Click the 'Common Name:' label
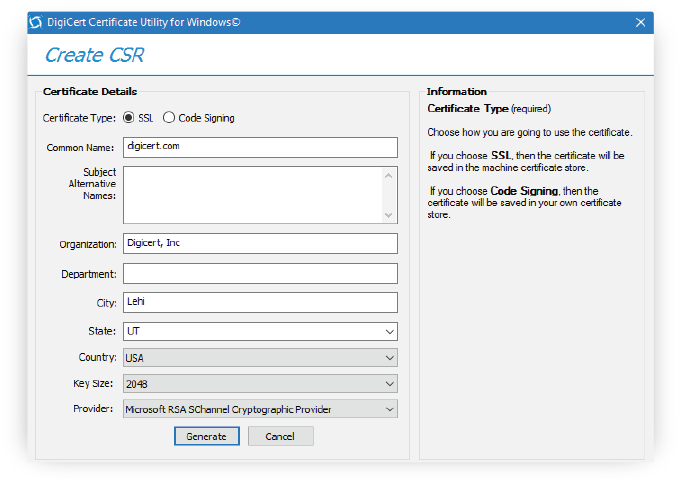Image resolution: width=680 pixels, height=479 pixels. (x=80, y=148)
